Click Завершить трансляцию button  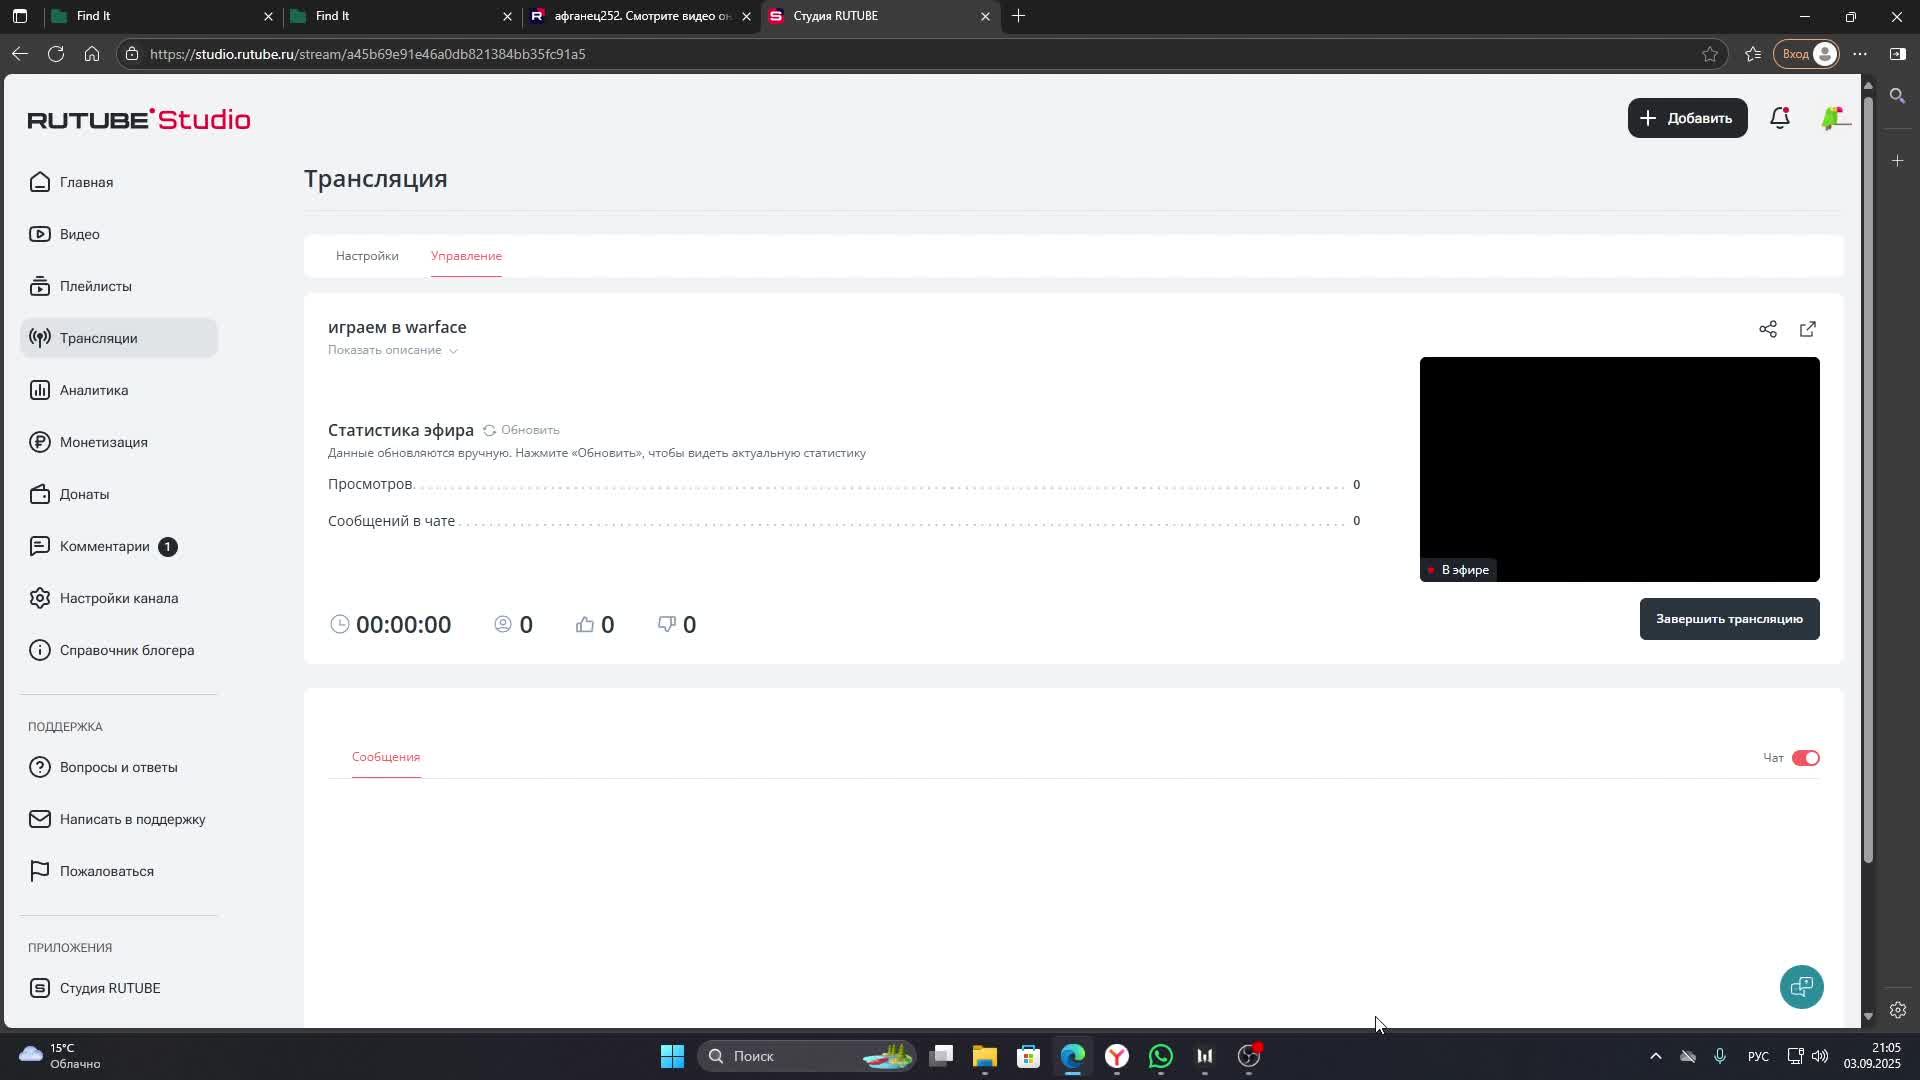coord(1728,619)
